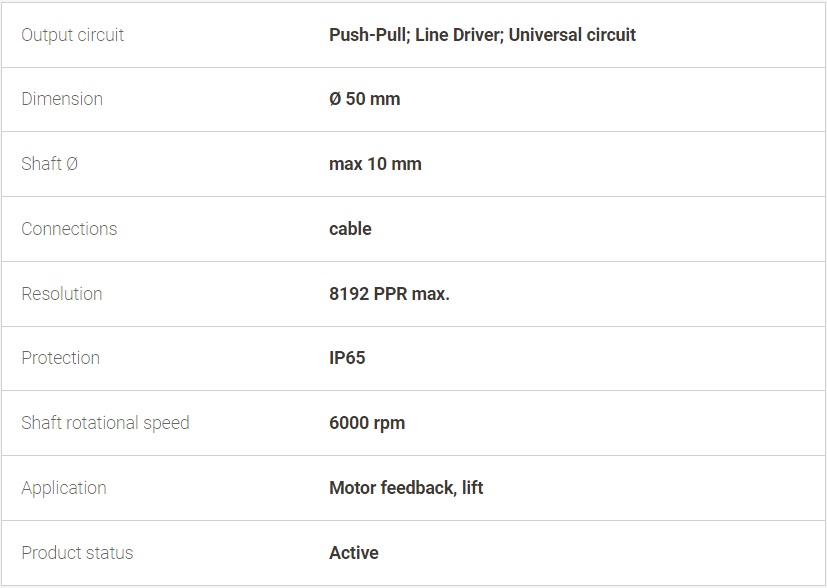Select the cable value text

(x=350, y=229)
